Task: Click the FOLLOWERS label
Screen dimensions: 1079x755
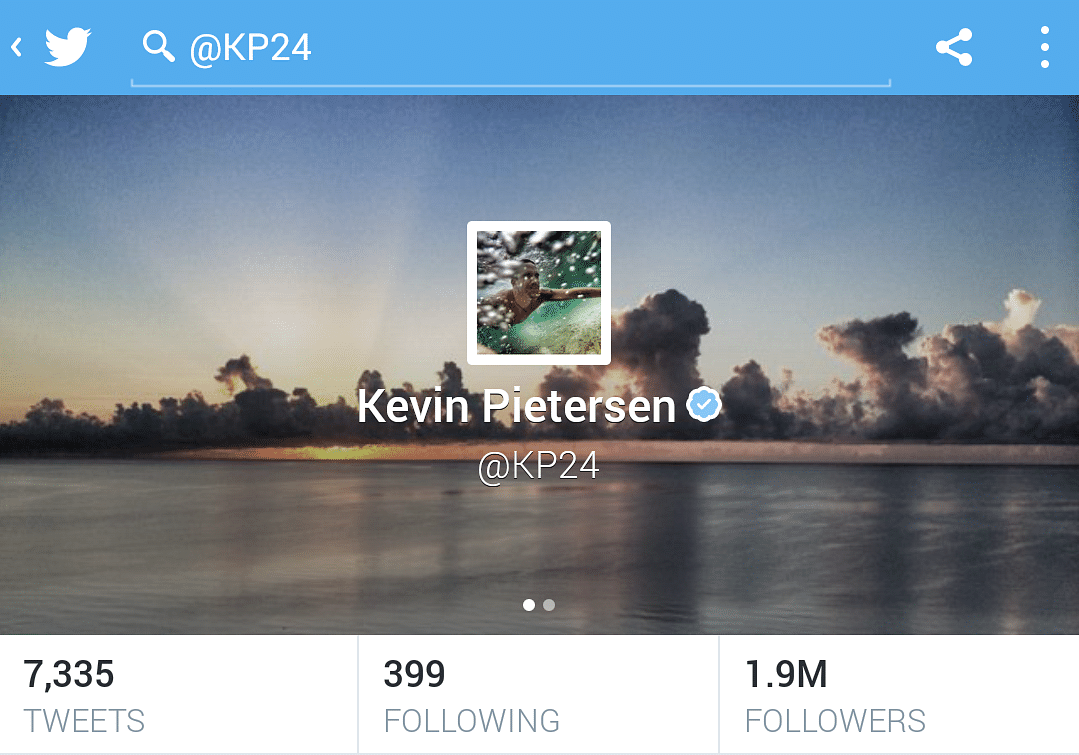Action: click(x=835, y=721)
